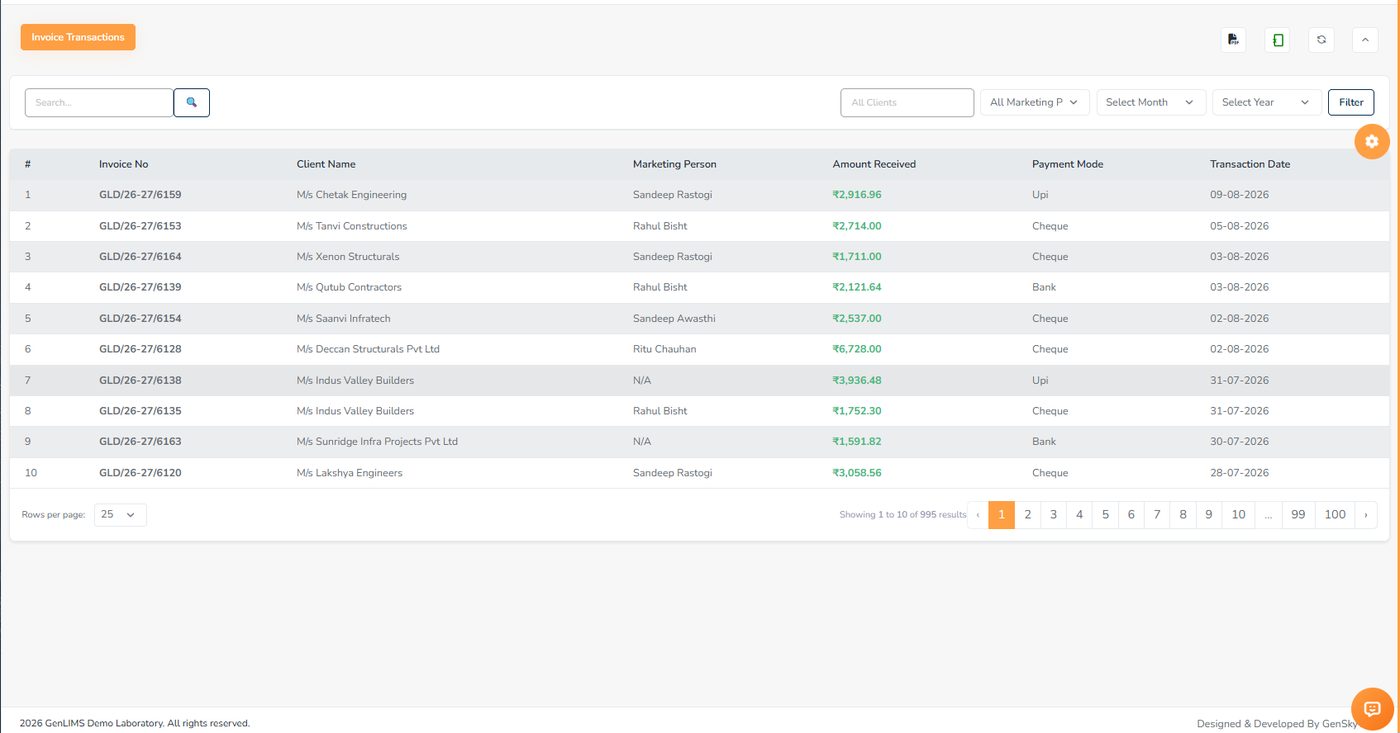
Task: Open the orange gear settings button
Action: tap(1372, 142)
